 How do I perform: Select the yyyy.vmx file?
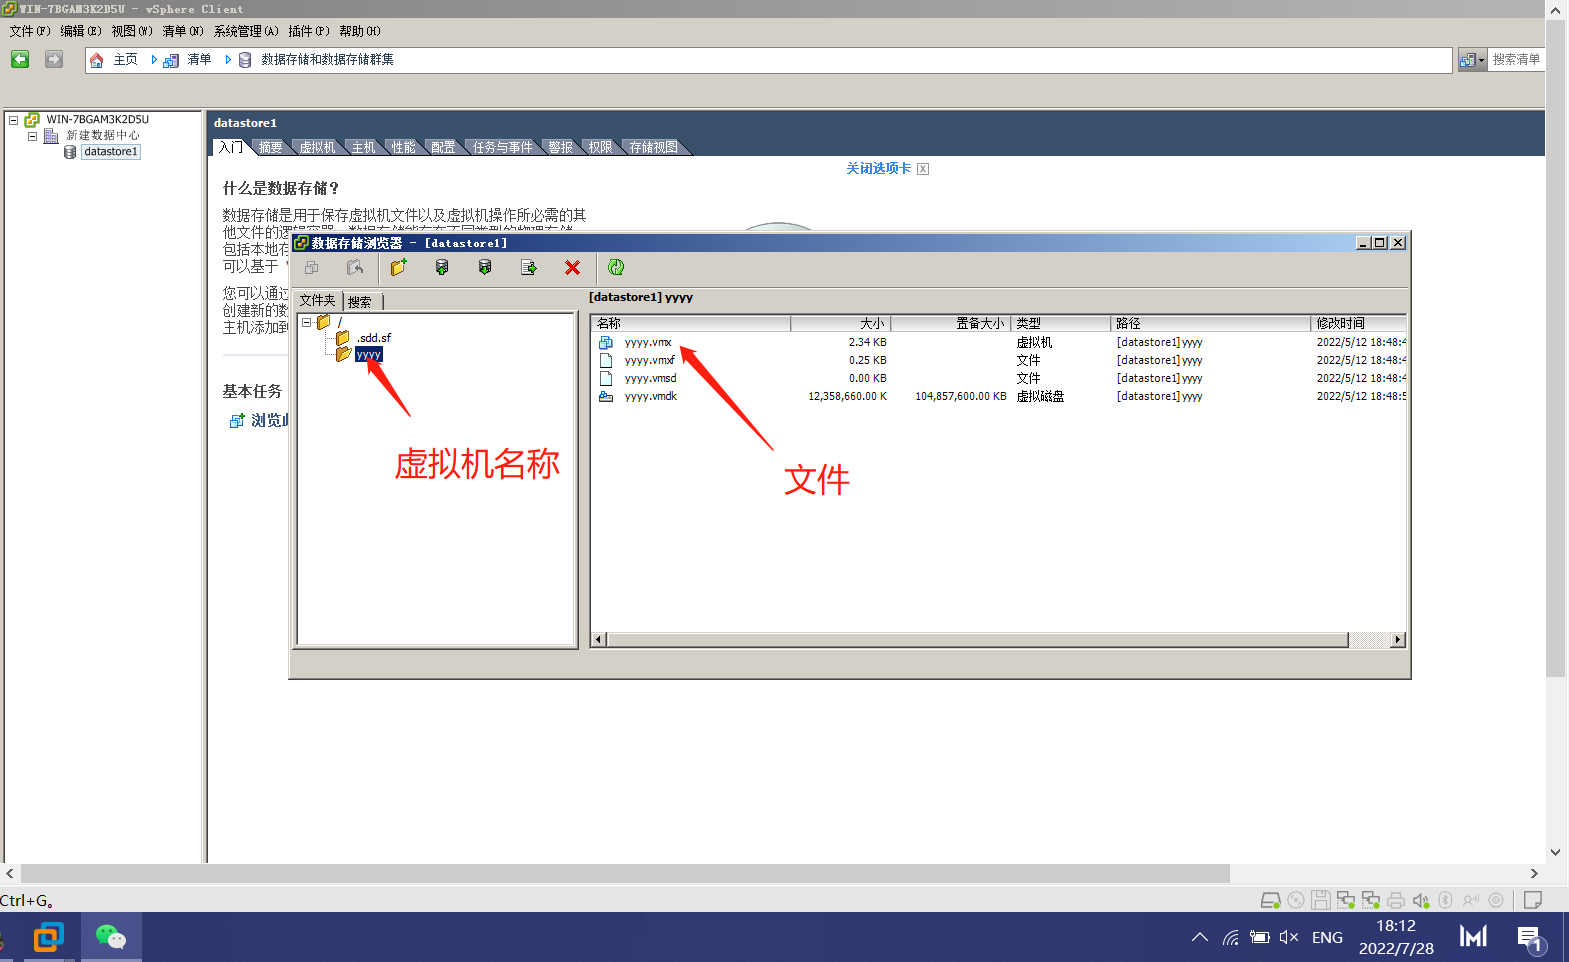tap(648, 342)
